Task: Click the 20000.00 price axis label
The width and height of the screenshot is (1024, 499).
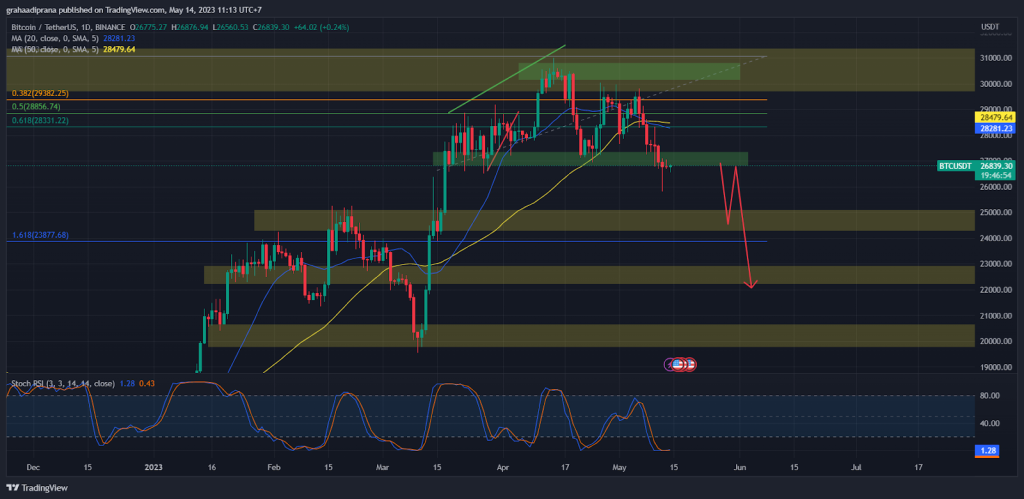Action: tap(997, 342)
